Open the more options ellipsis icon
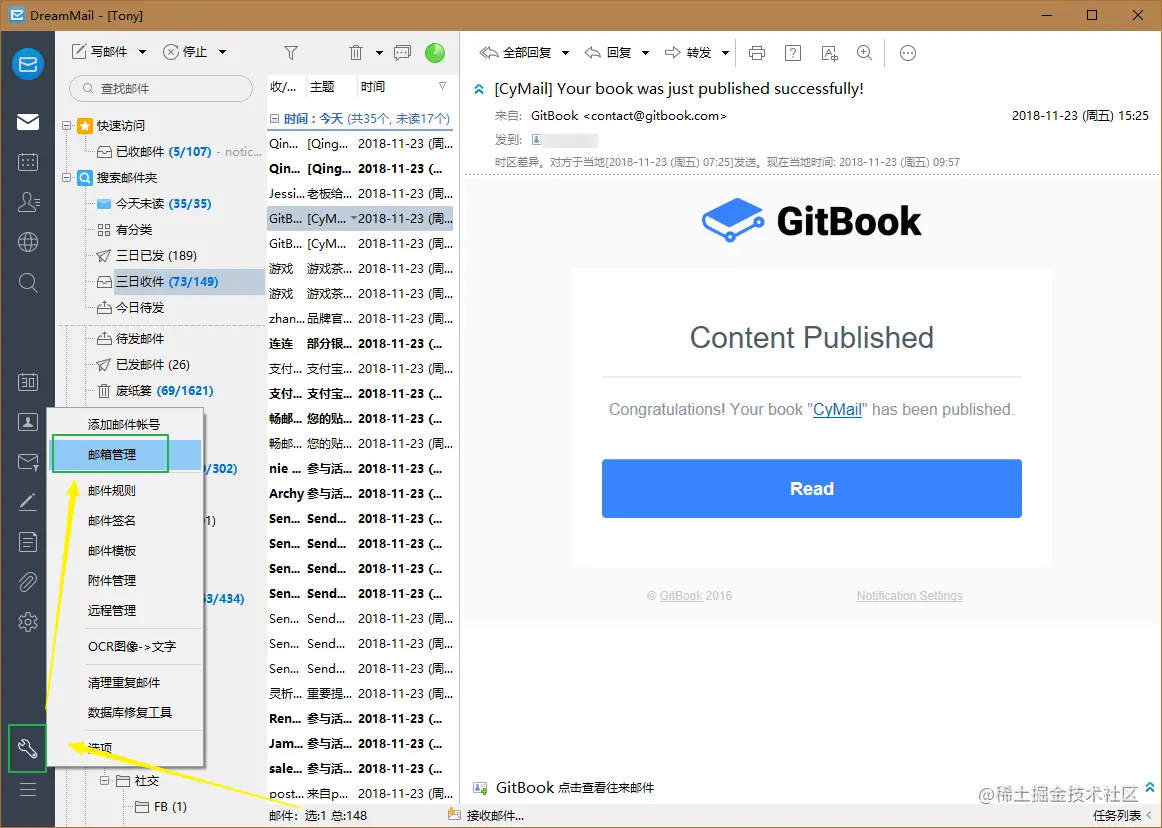 [x=908, y=53]
